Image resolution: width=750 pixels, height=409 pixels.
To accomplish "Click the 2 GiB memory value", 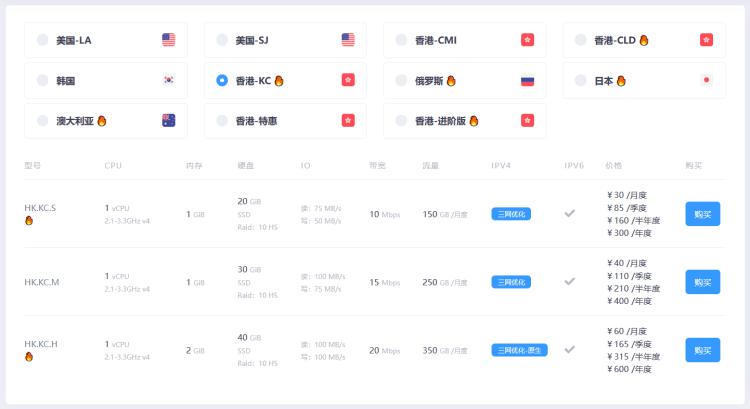I will (195, 351).
